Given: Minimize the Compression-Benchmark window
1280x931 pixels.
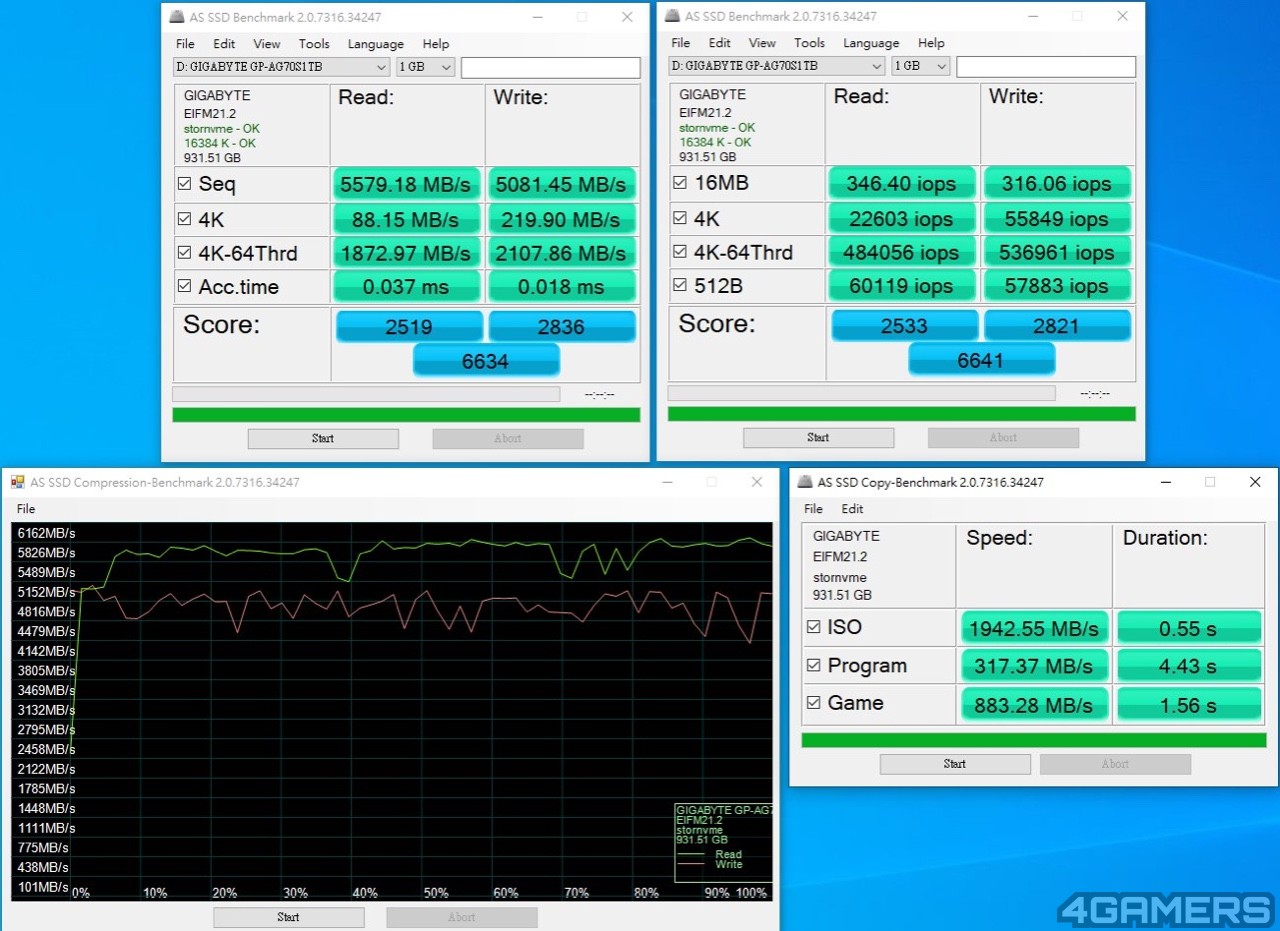Looking at the screenshot, I should [x=667, y=482].
